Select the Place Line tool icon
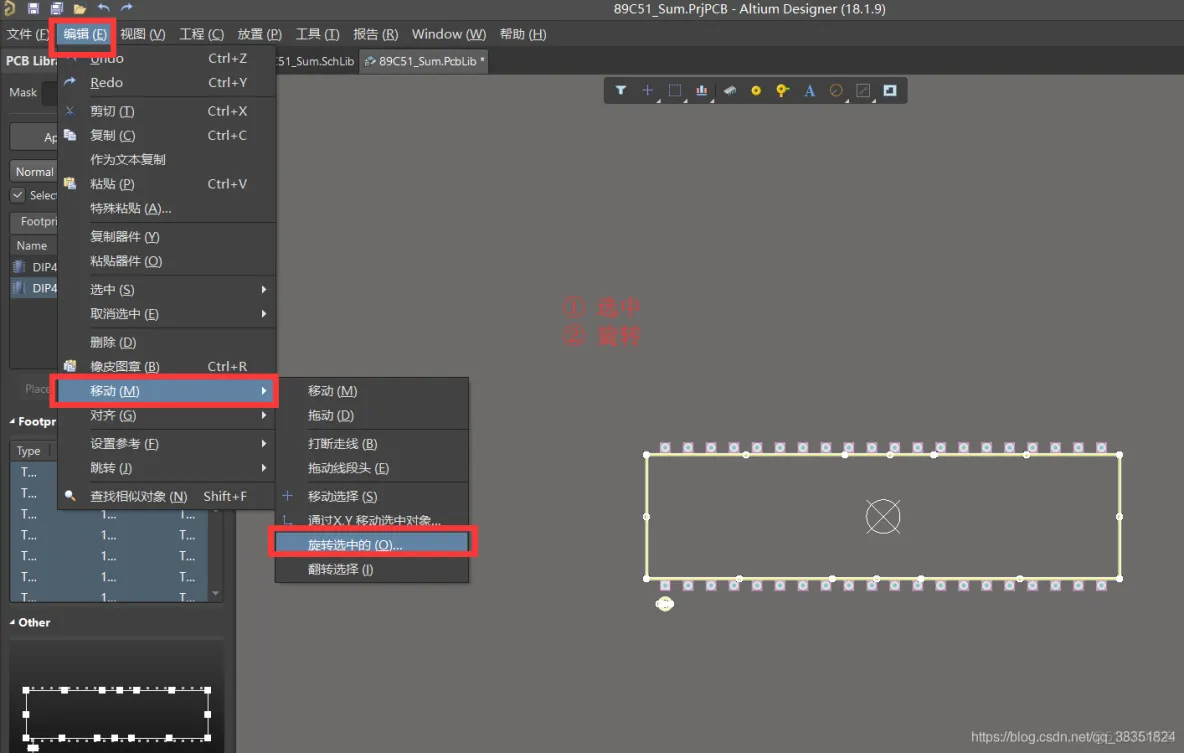 pyautogui.click(x=863, y=91)
